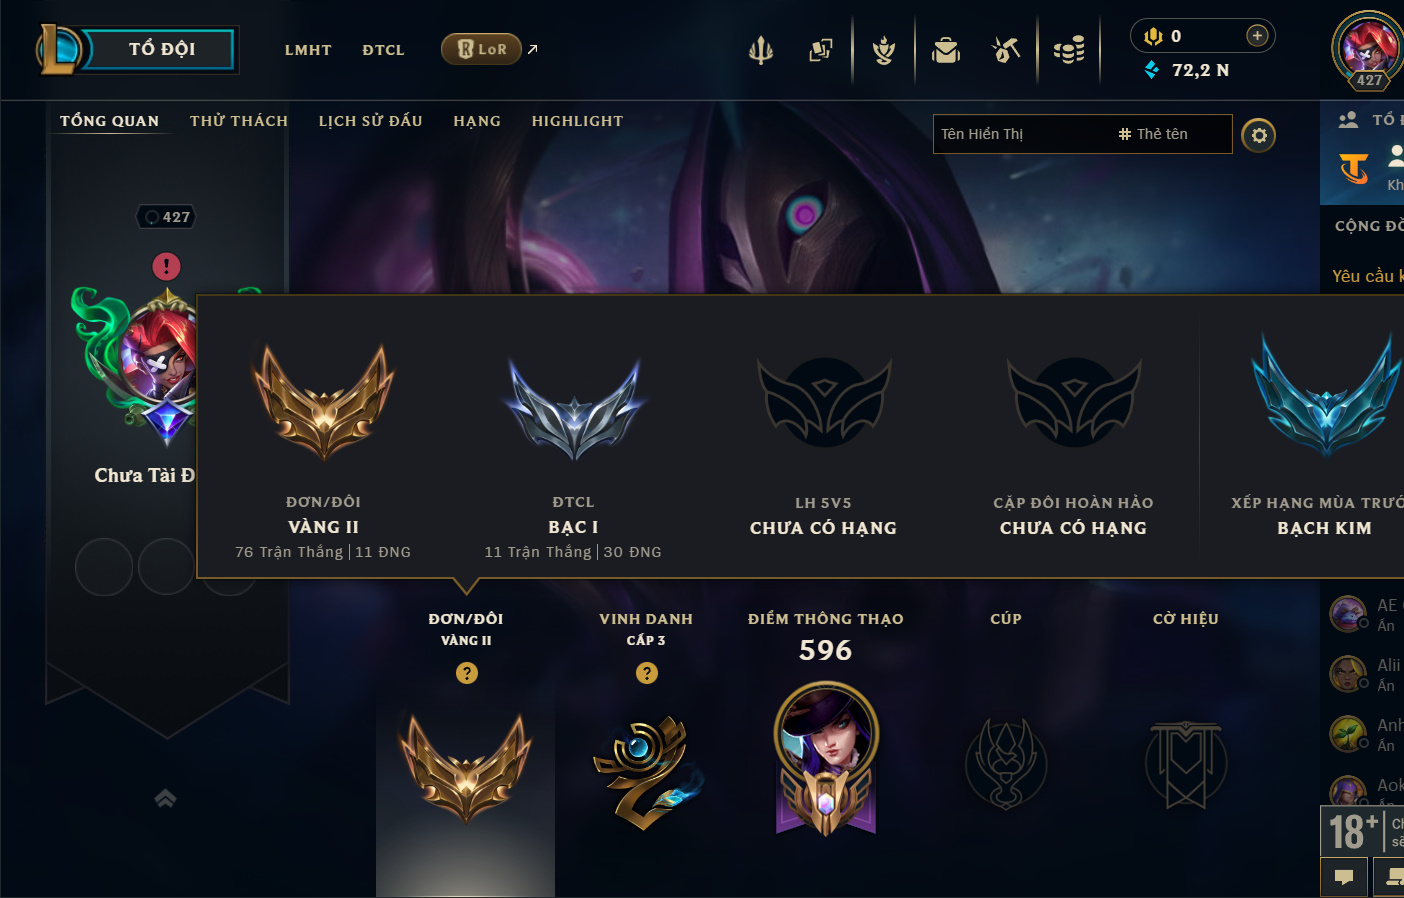Add RP with the plus button
This screenshot has height=898, width=1404.
1257,36
